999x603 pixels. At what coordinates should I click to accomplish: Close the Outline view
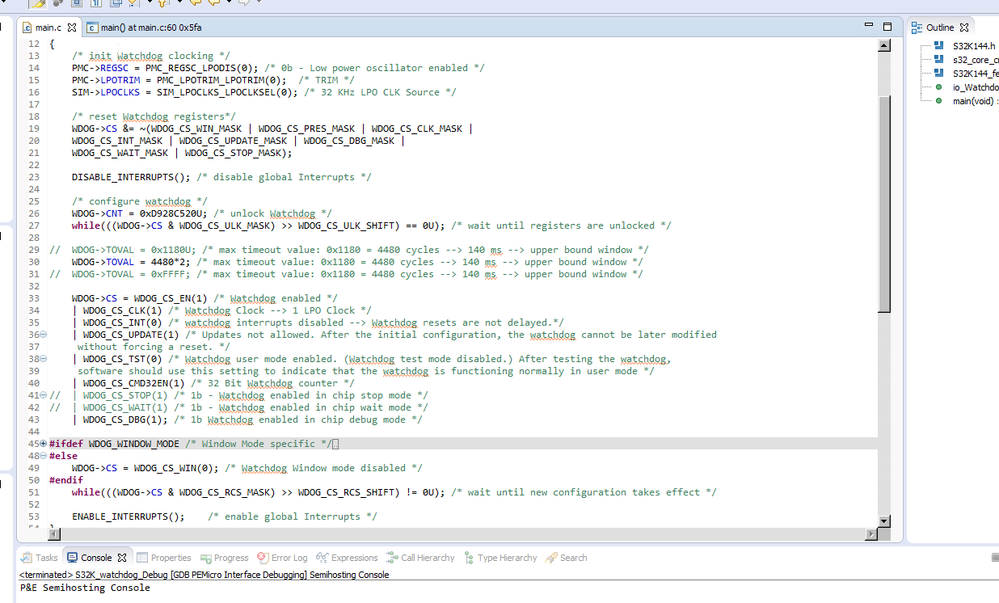964,27
